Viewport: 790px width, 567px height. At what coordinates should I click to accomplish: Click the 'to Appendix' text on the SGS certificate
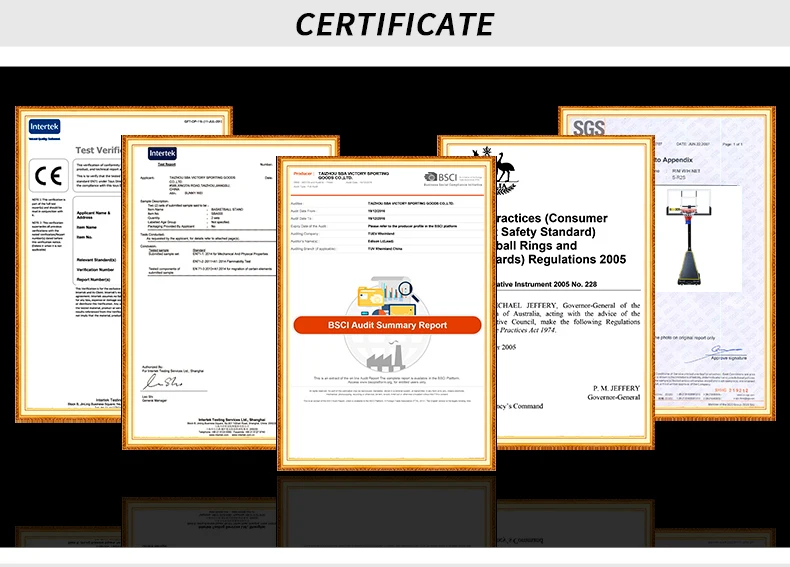tap(673, 160)
